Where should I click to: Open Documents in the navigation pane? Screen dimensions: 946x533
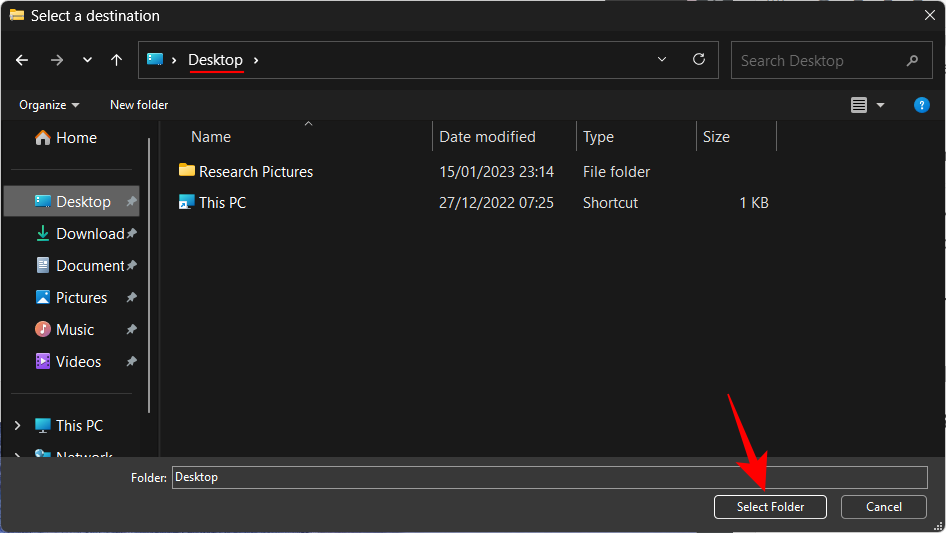[79, 266]
